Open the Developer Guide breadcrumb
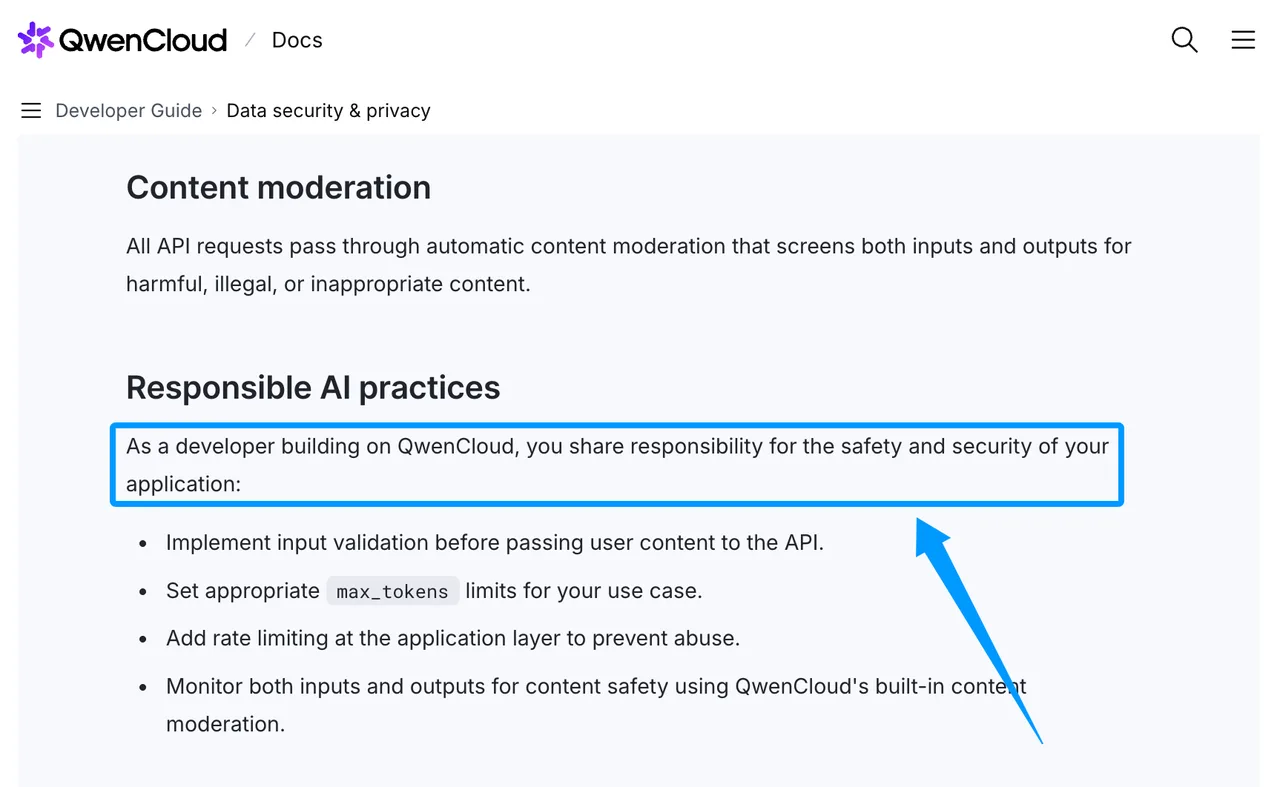The image size is (1280, 787). [129, 111]
